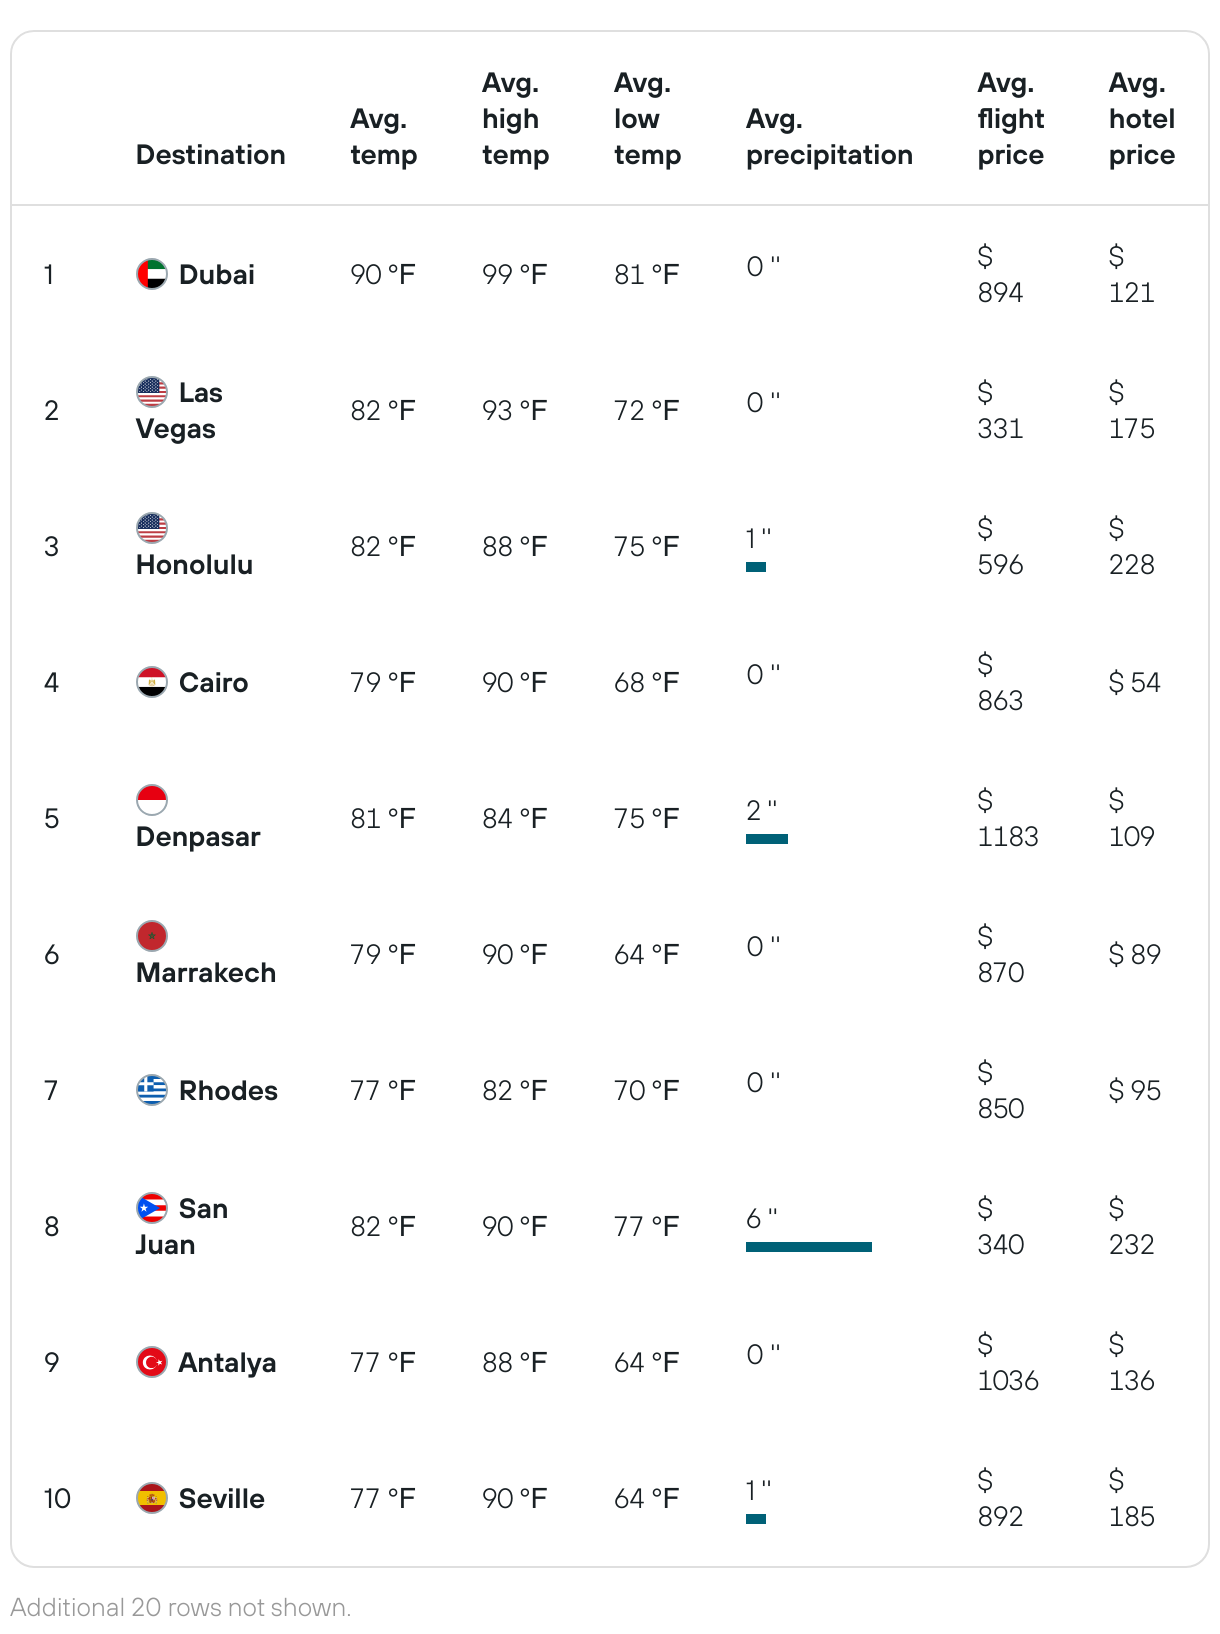Click the Denpasar 2-inch precipitation bar
Viewport: 1220px width, 1634px height.
(x=767, y=839)
